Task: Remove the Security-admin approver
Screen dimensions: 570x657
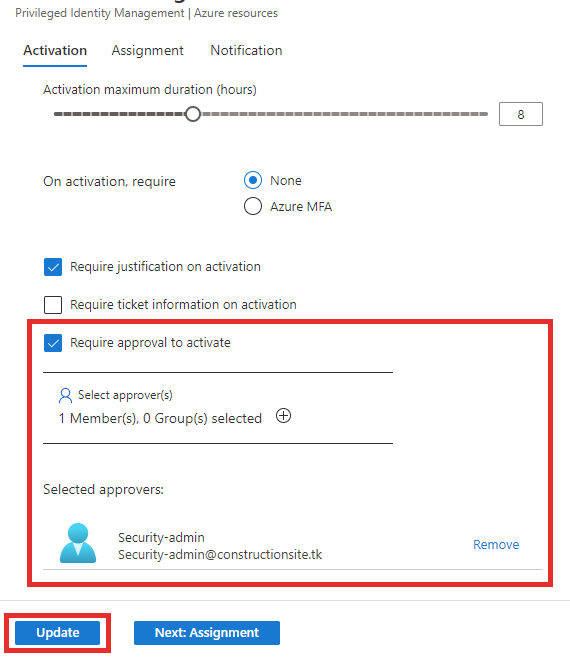Action: pos(496,544)
